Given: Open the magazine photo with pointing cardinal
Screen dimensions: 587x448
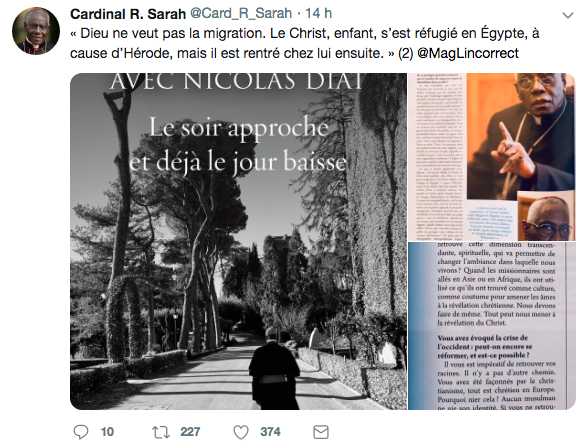Looking at the screenshot, I should (492, 156).
